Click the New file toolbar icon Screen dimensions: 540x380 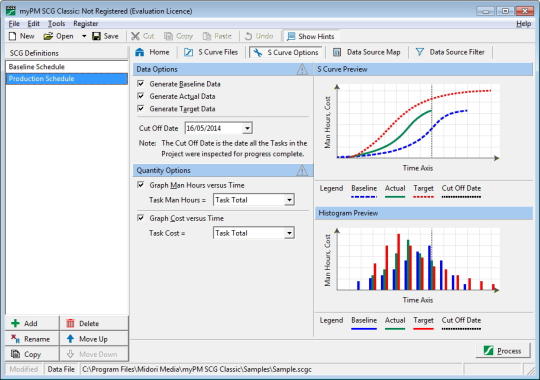12,36
